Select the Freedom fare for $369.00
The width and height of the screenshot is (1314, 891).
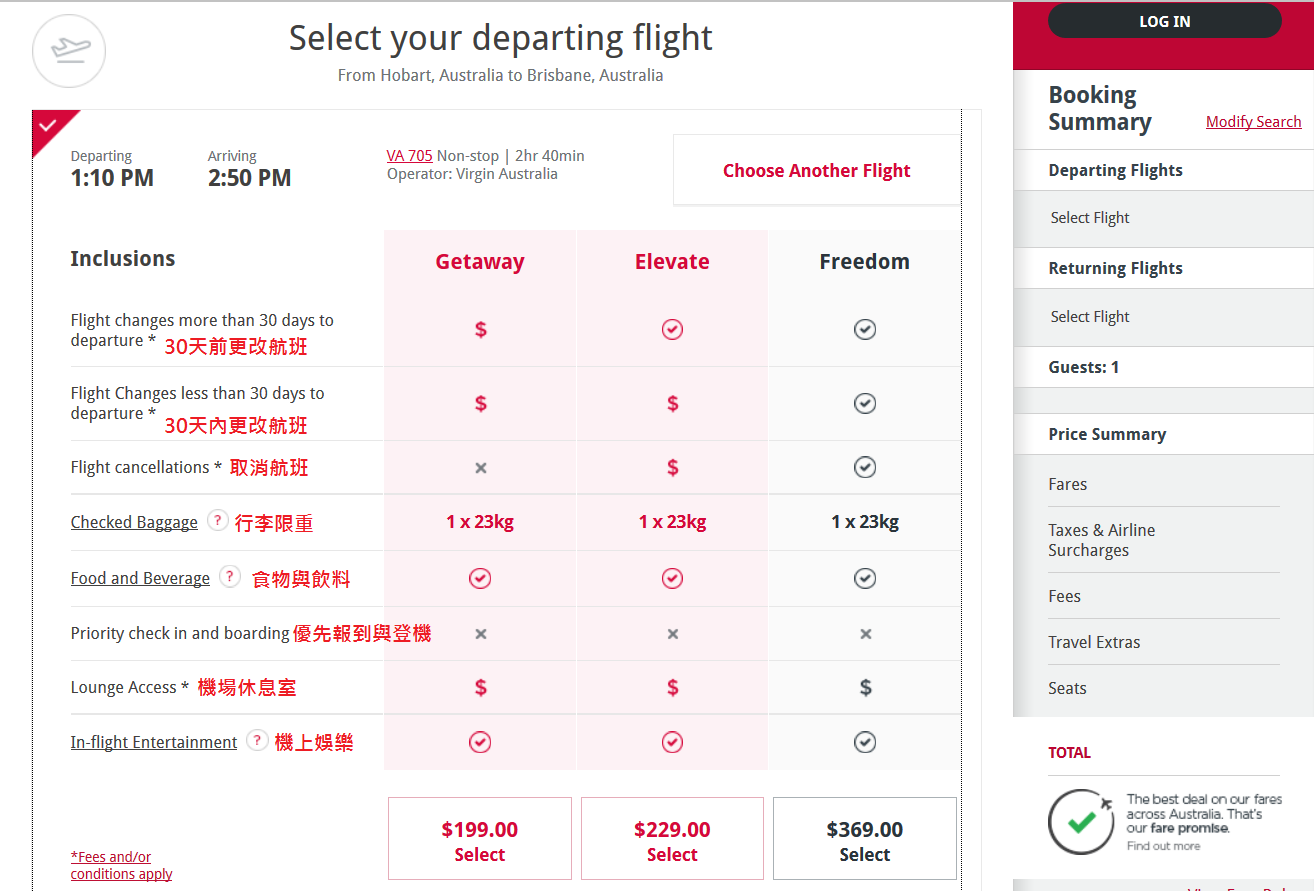point(864,838)
